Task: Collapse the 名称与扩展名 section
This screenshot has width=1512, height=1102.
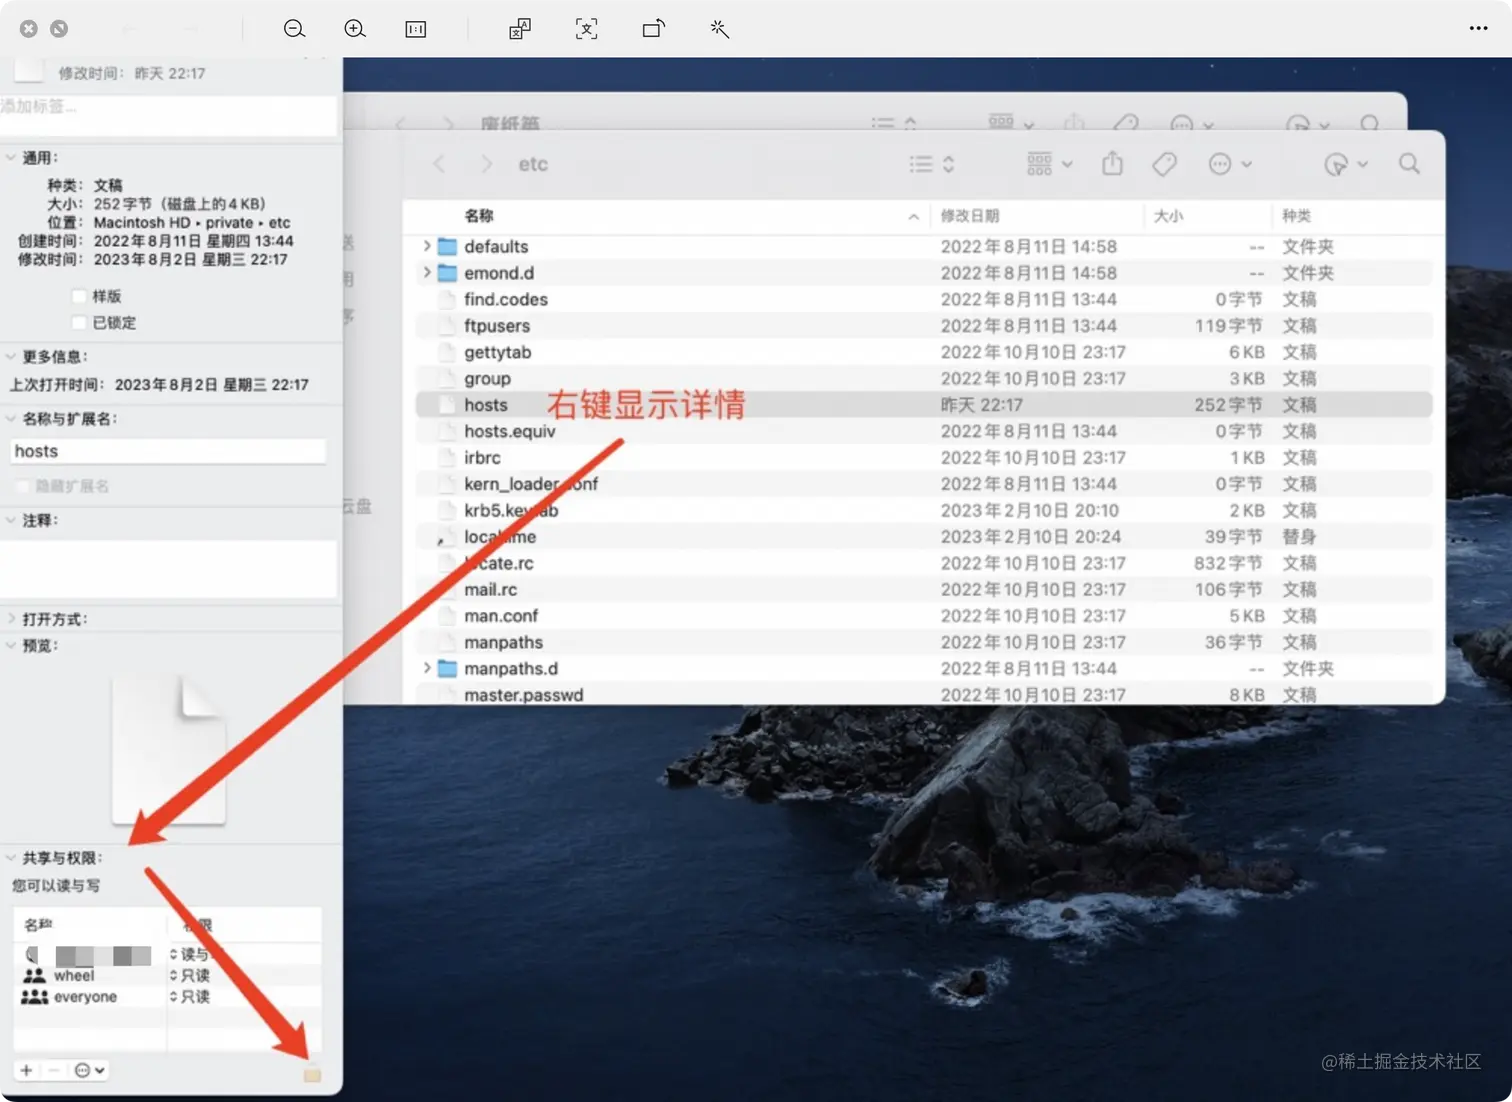Action: pos(11,419)
